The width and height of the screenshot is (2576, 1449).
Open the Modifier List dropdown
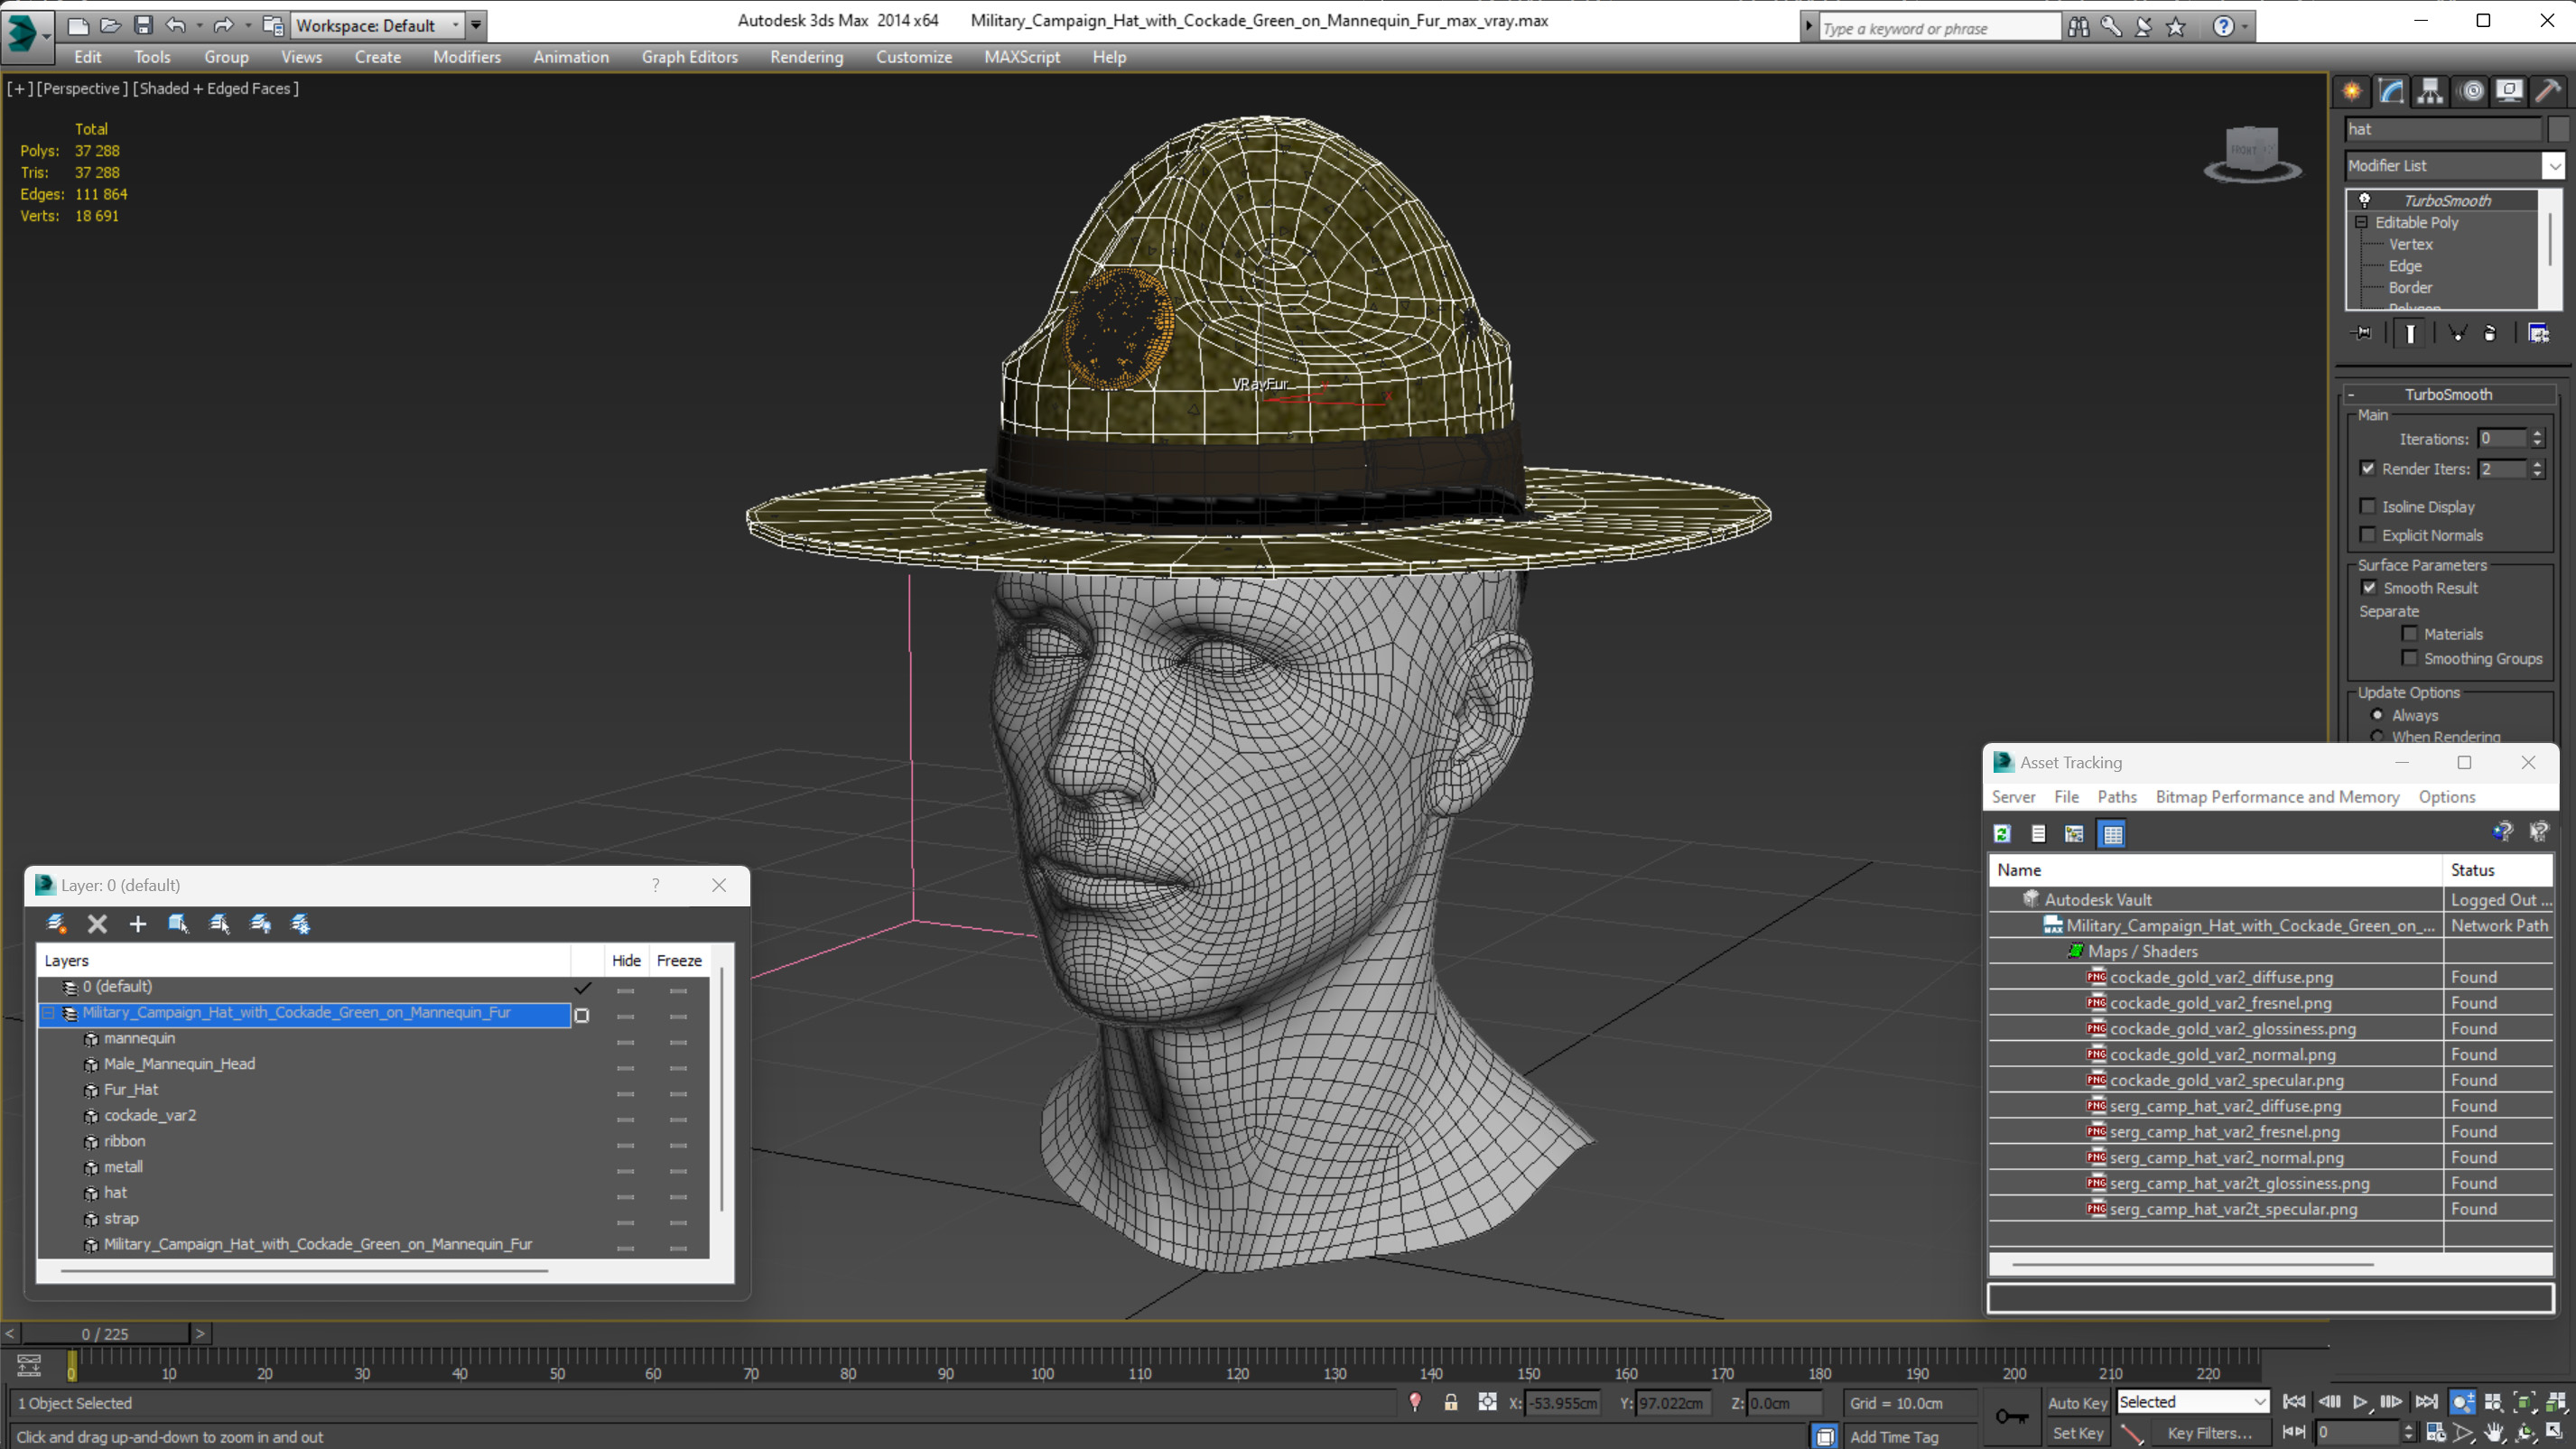[2553, 165]
